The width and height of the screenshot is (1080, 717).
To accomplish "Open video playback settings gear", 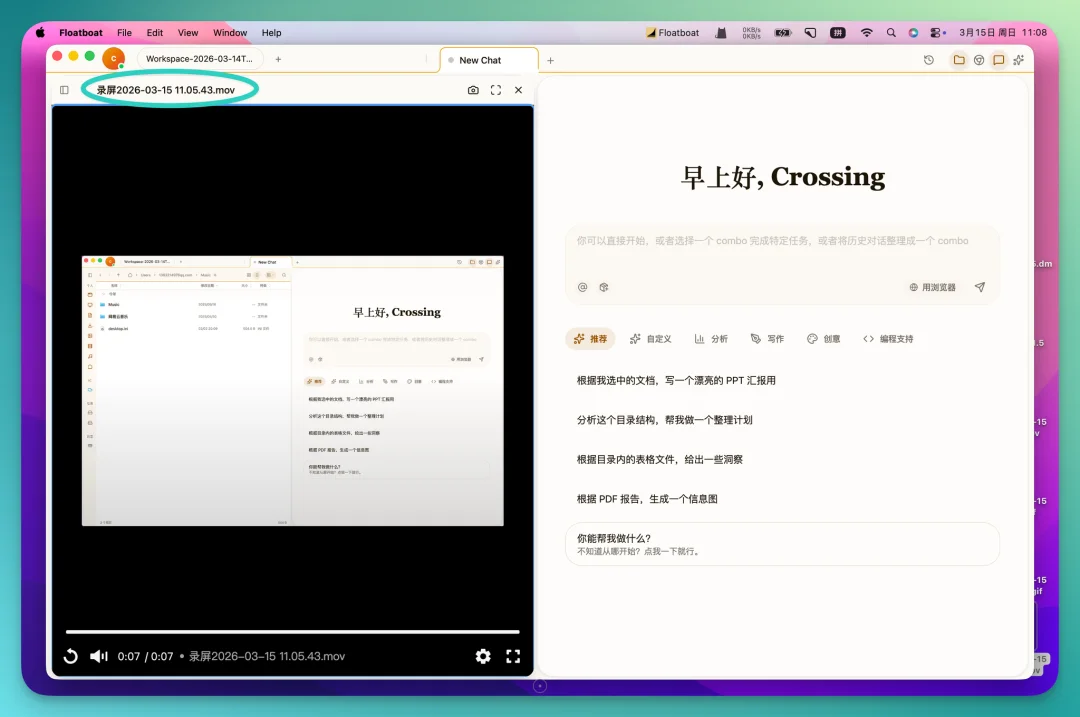I will pos(483,656).
